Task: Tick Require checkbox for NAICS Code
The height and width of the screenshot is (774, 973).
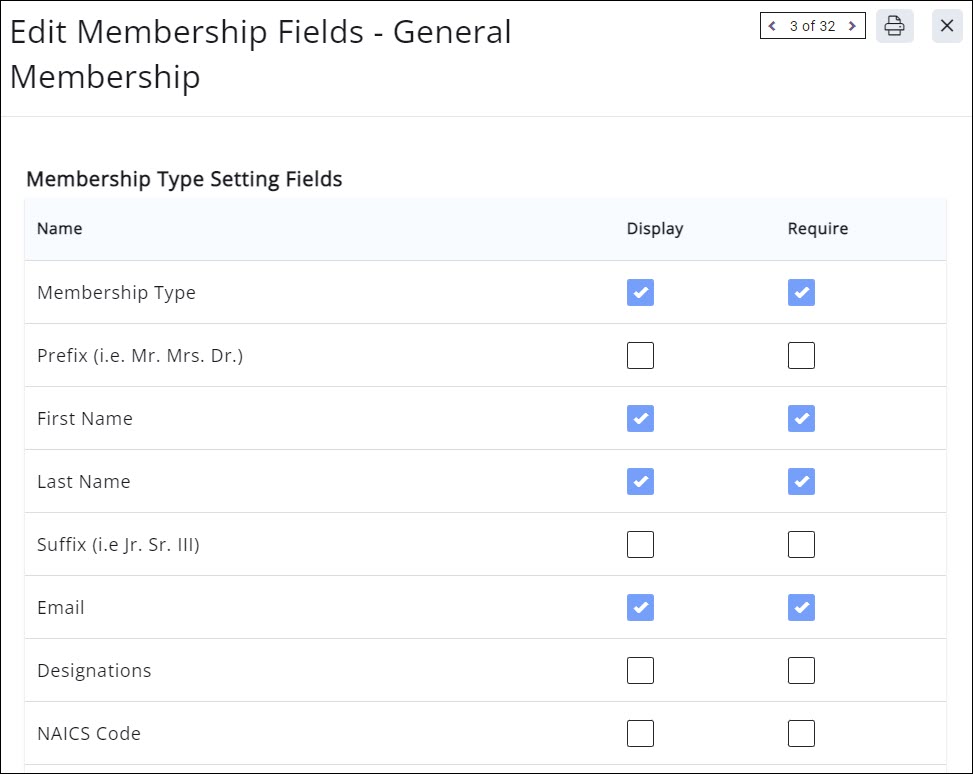Action: coord(801,734)
